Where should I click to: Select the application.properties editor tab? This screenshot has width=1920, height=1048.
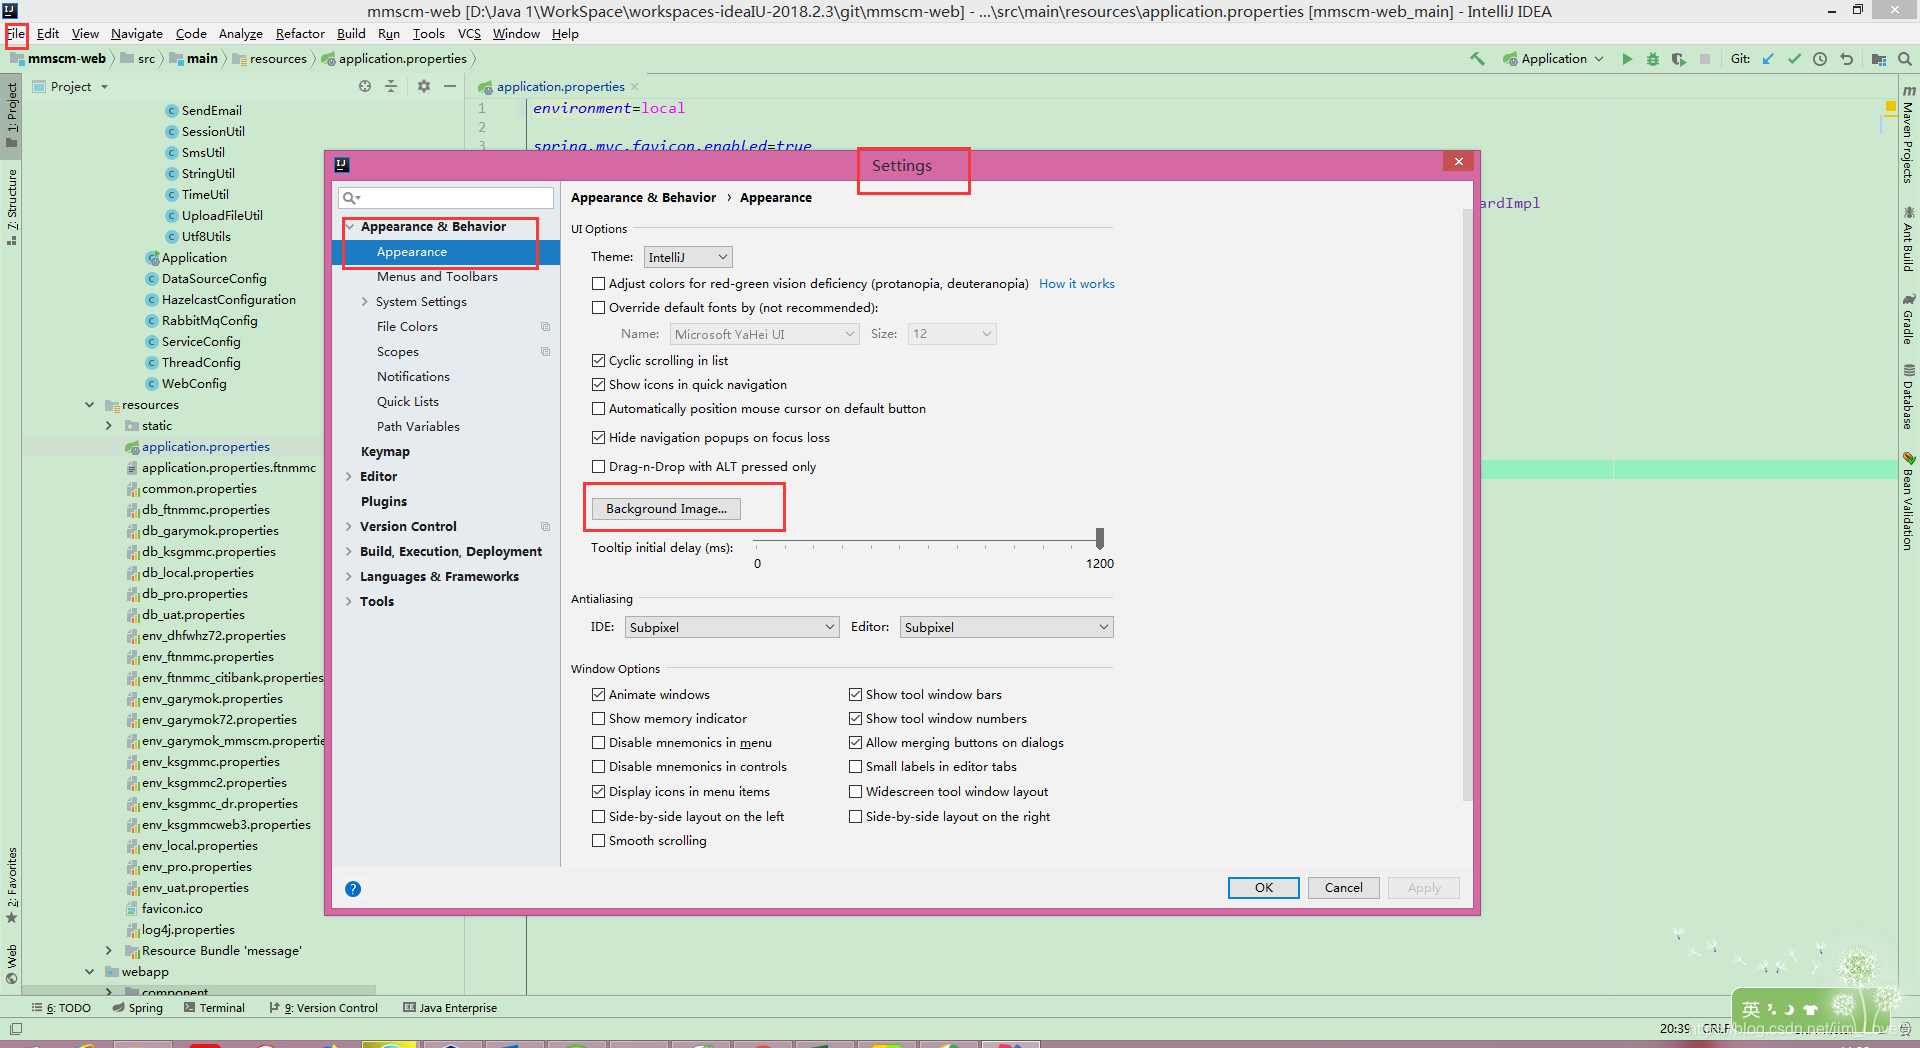tap(559, 87)
